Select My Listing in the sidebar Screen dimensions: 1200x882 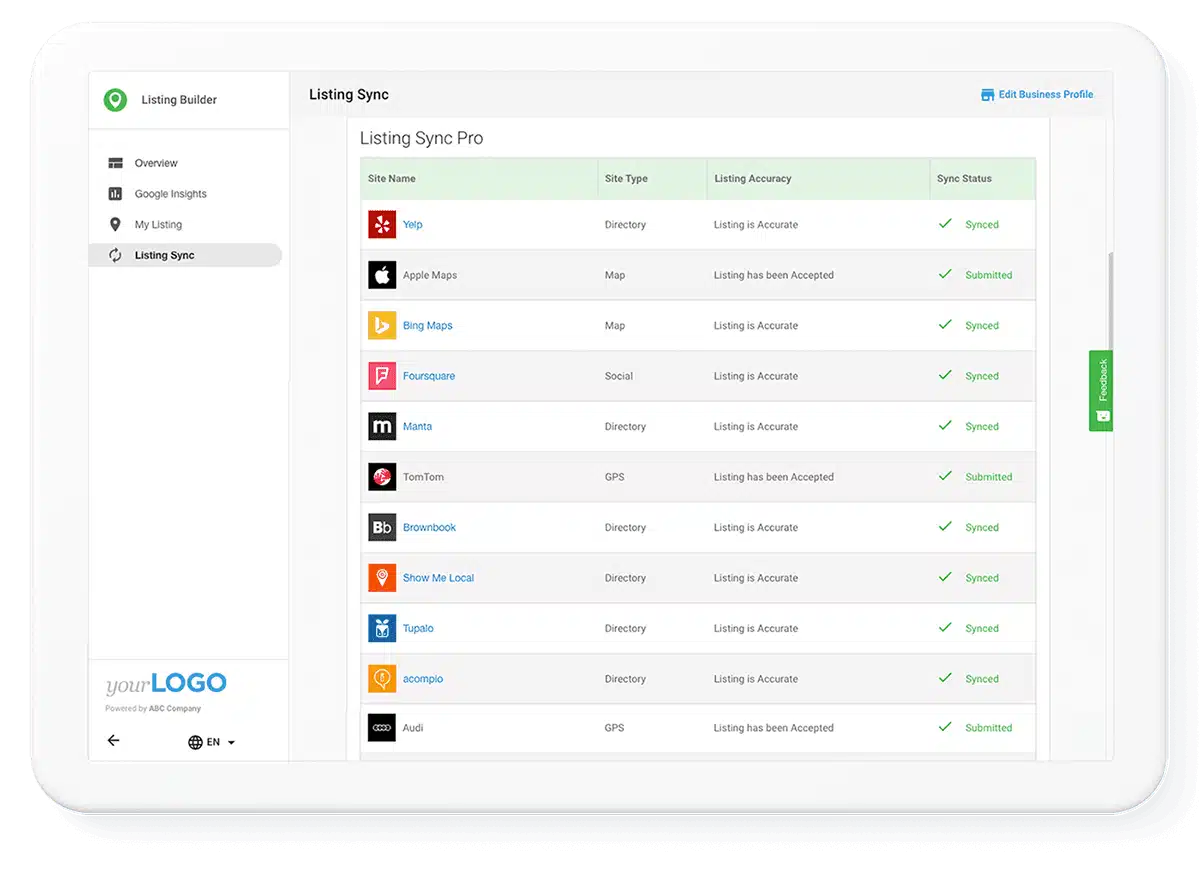click(158, 225)
